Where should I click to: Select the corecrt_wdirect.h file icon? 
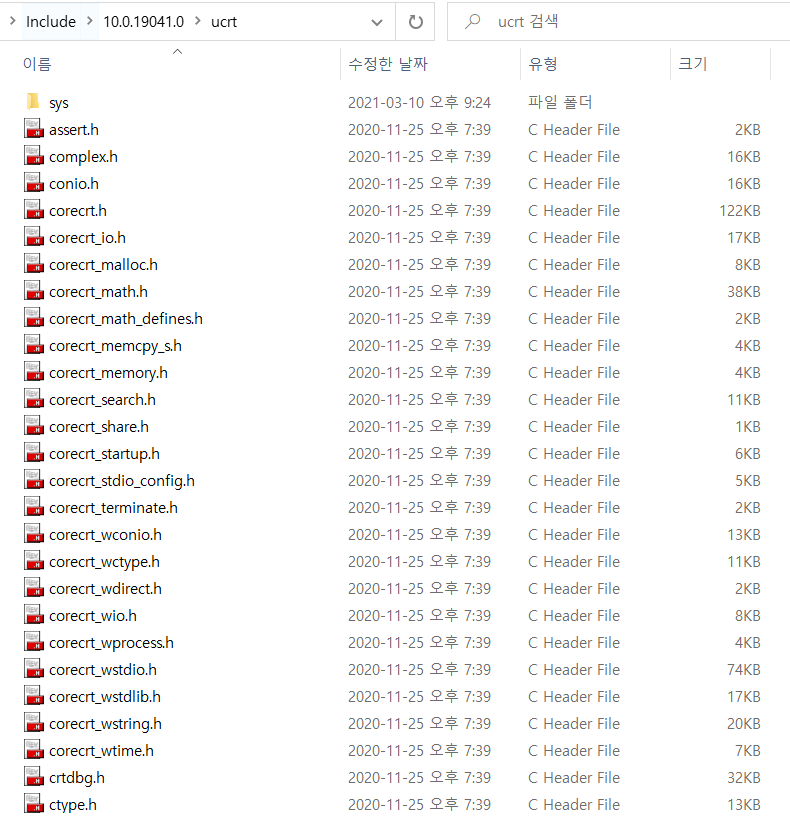[34, 588]
